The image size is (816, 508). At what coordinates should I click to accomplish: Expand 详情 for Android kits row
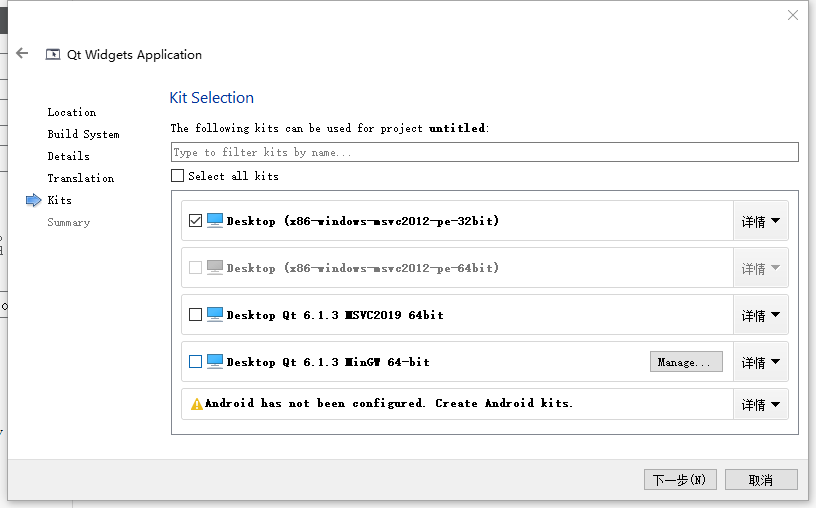coord(760,404)
